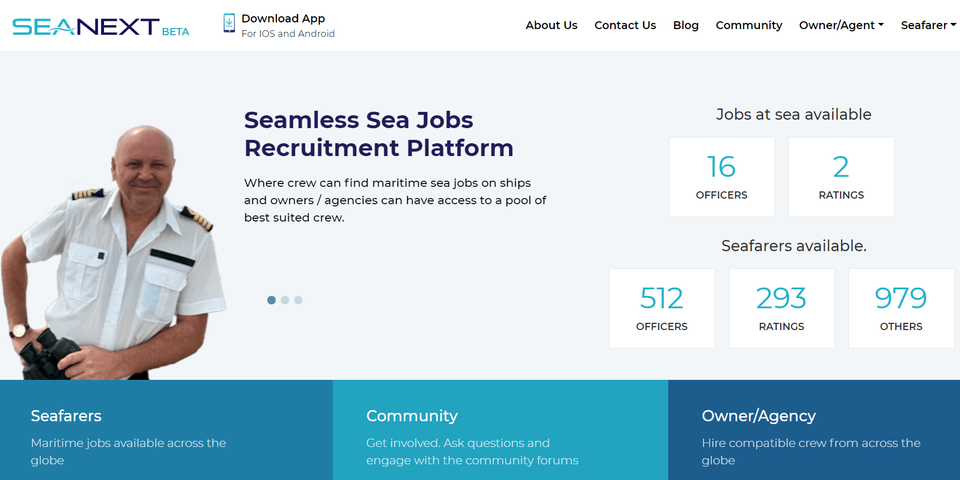The image size is (960, 480).
Task: Click the 2 Ratings jobs card
Action: click(841, 177)
